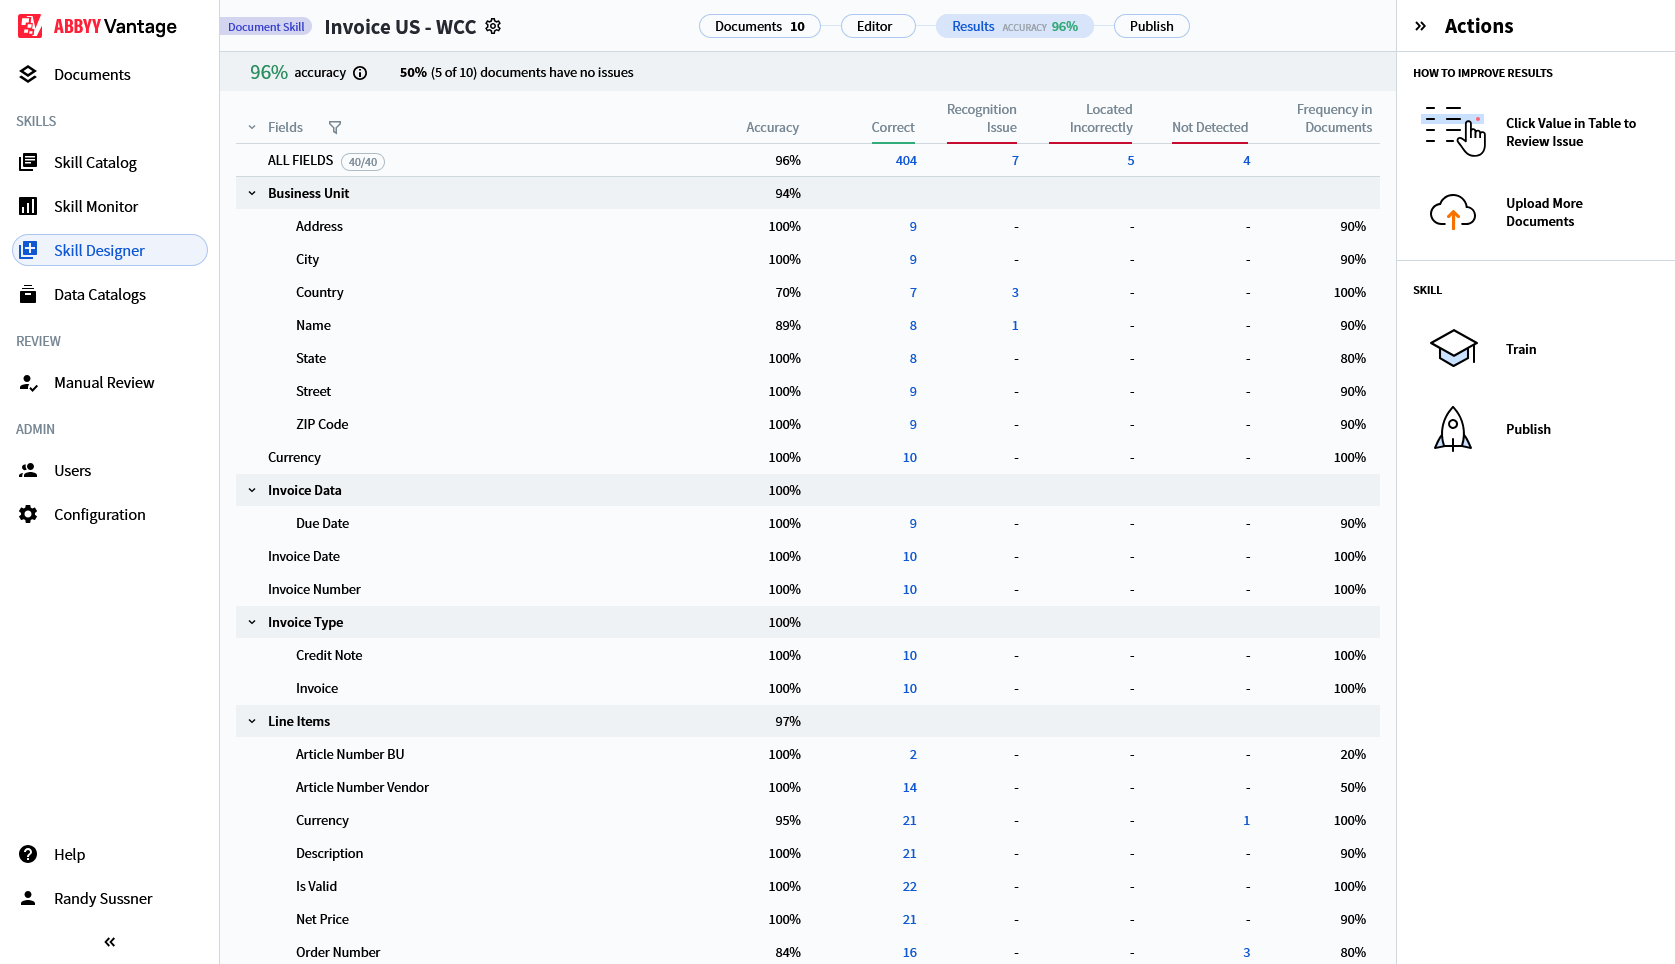Click the Upload More Documents cloud icon
The image size is (1676, 964).
click(1453, 212)
